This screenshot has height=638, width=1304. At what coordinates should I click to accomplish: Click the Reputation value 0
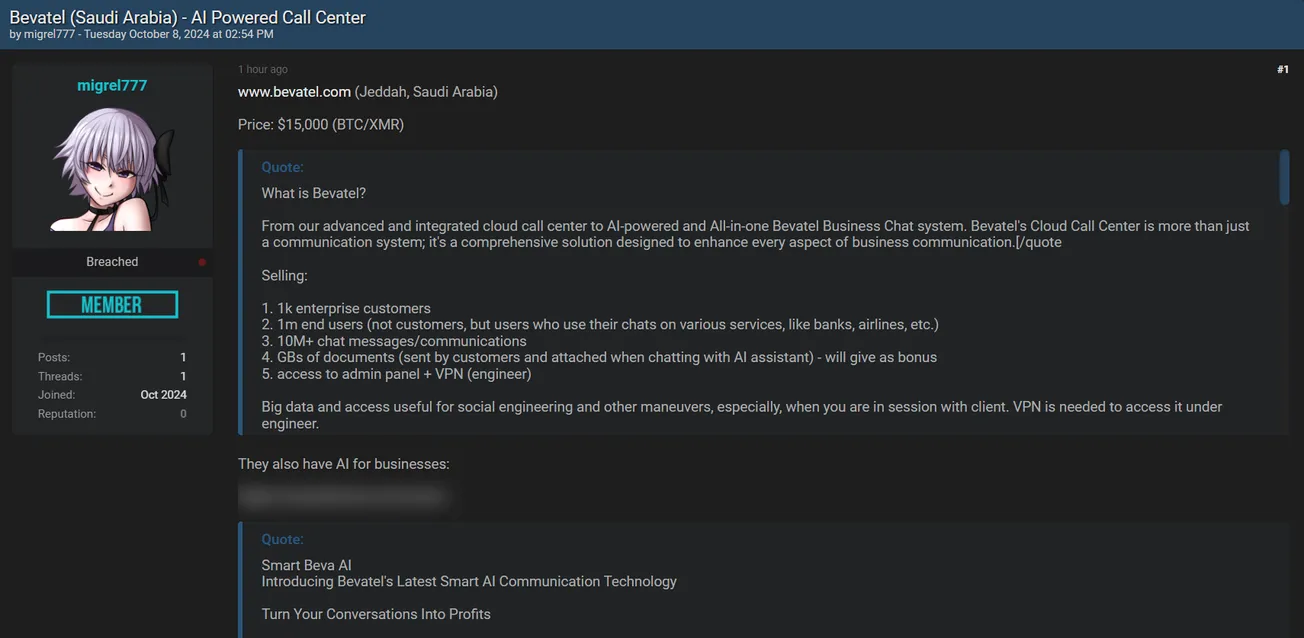tap(183, 414)
